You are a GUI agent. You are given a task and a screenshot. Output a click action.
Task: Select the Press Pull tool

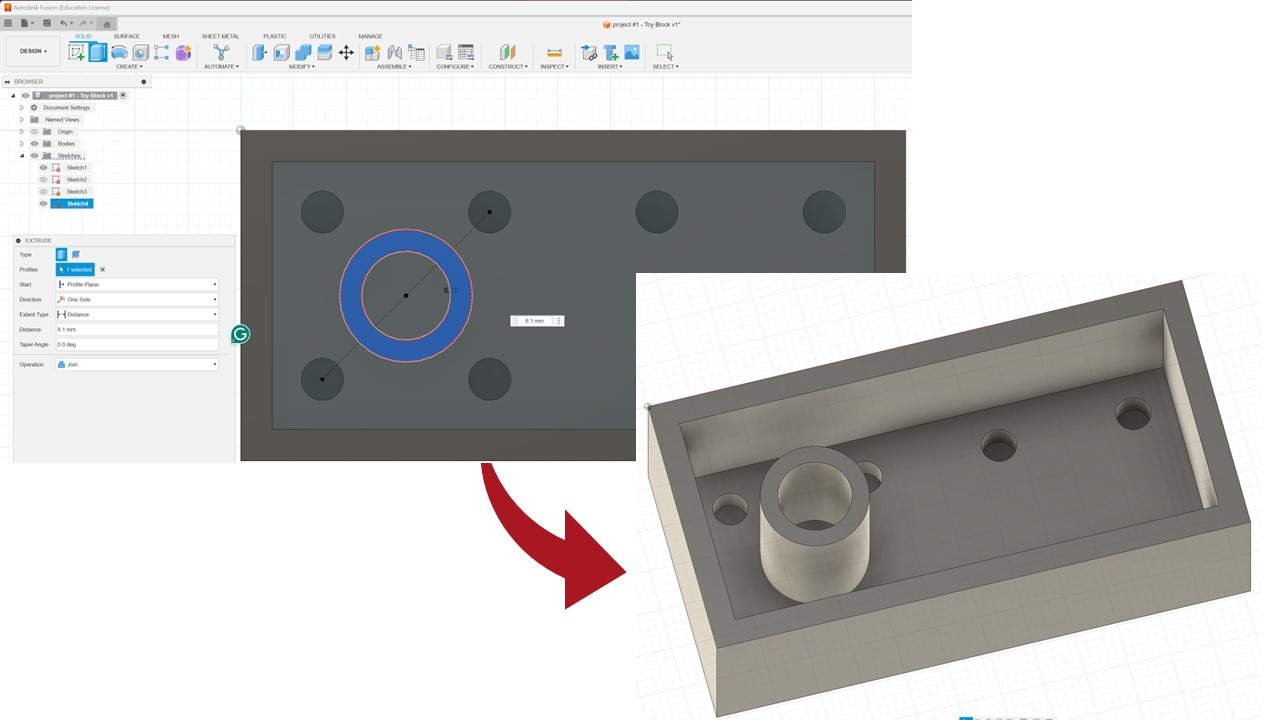[x=260, y=53]
